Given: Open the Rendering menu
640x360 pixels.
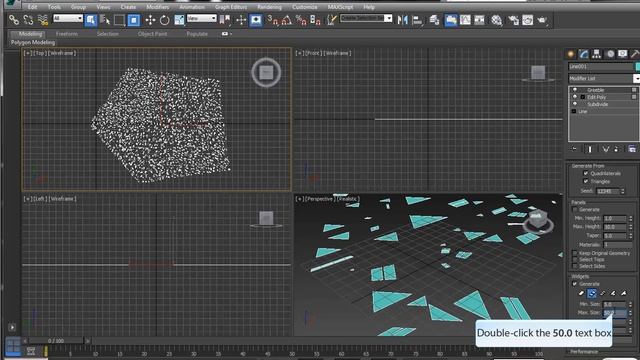Looking at the screenshot, I should point(269,7).
